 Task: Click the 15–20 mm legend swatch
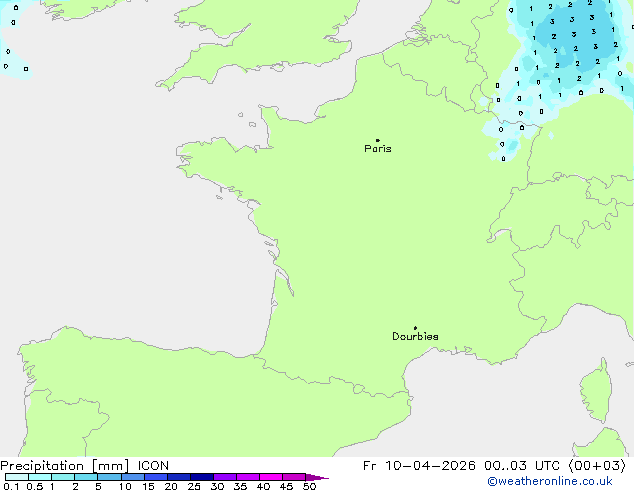(156, 477)
